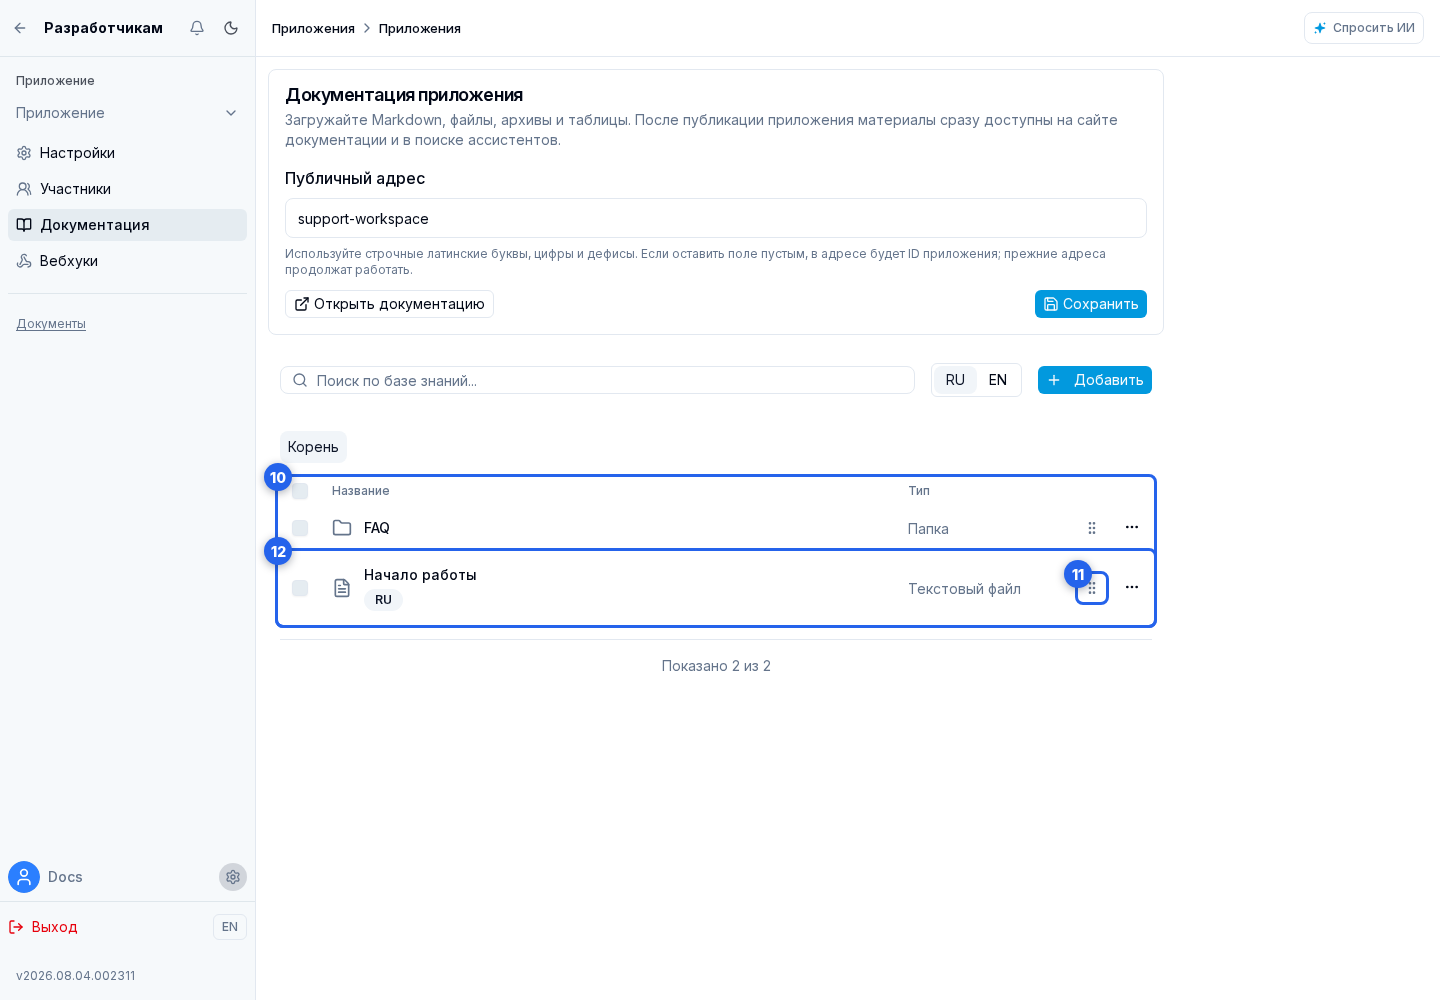Click the Добавить button
1440x1000 pixels.
(x=1095, y=380)
